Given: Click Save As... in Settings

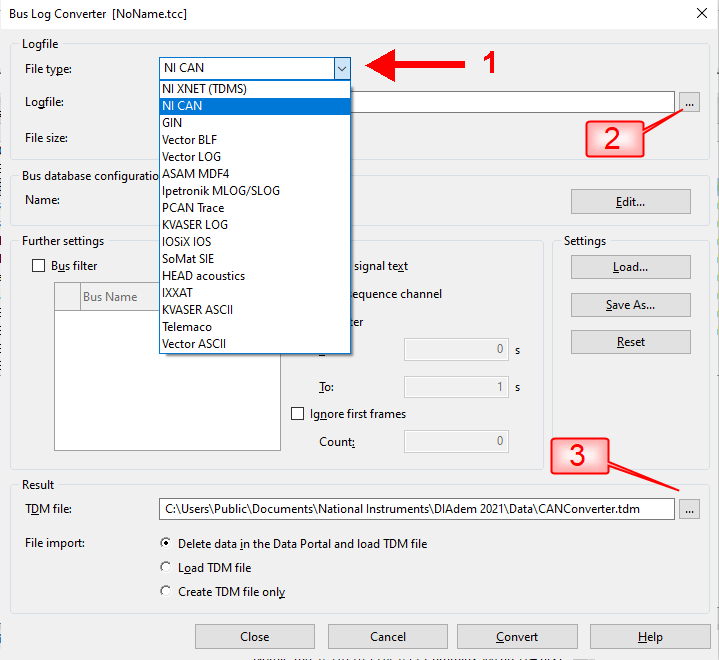Looking at the screenshot, I should pos(630,305).
